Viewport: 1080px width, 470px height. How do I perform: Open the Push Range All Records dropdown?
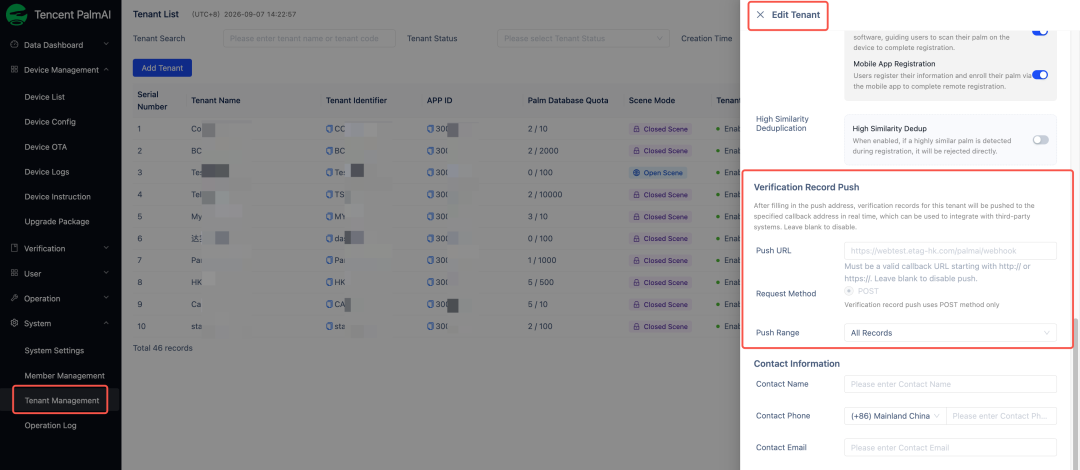click(950, 333)
